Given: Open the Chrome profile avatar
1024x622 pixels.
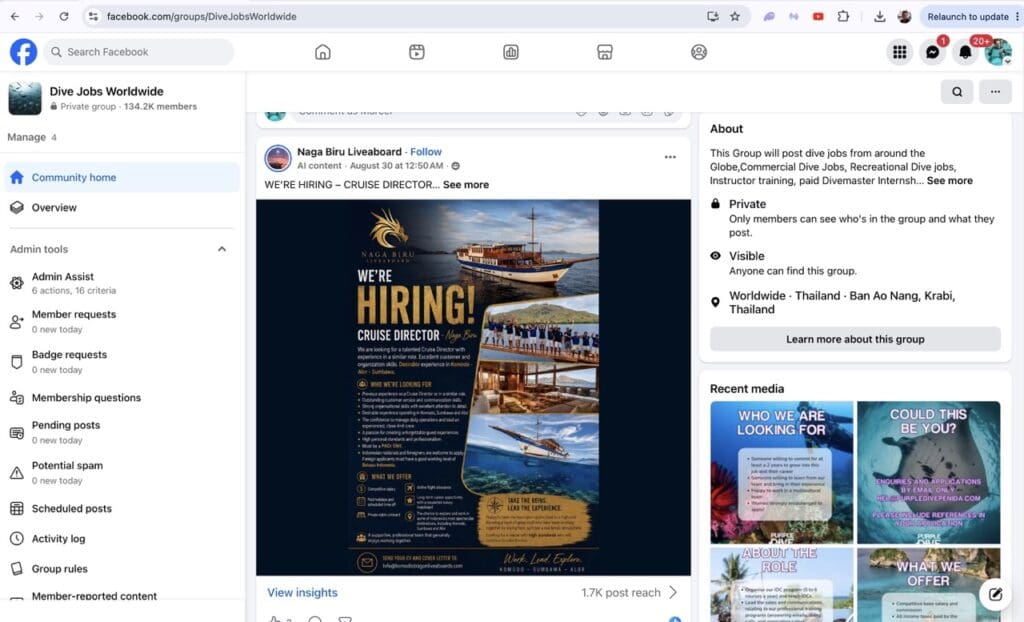Looking at the screenshot, I should [x=904, y=16].
